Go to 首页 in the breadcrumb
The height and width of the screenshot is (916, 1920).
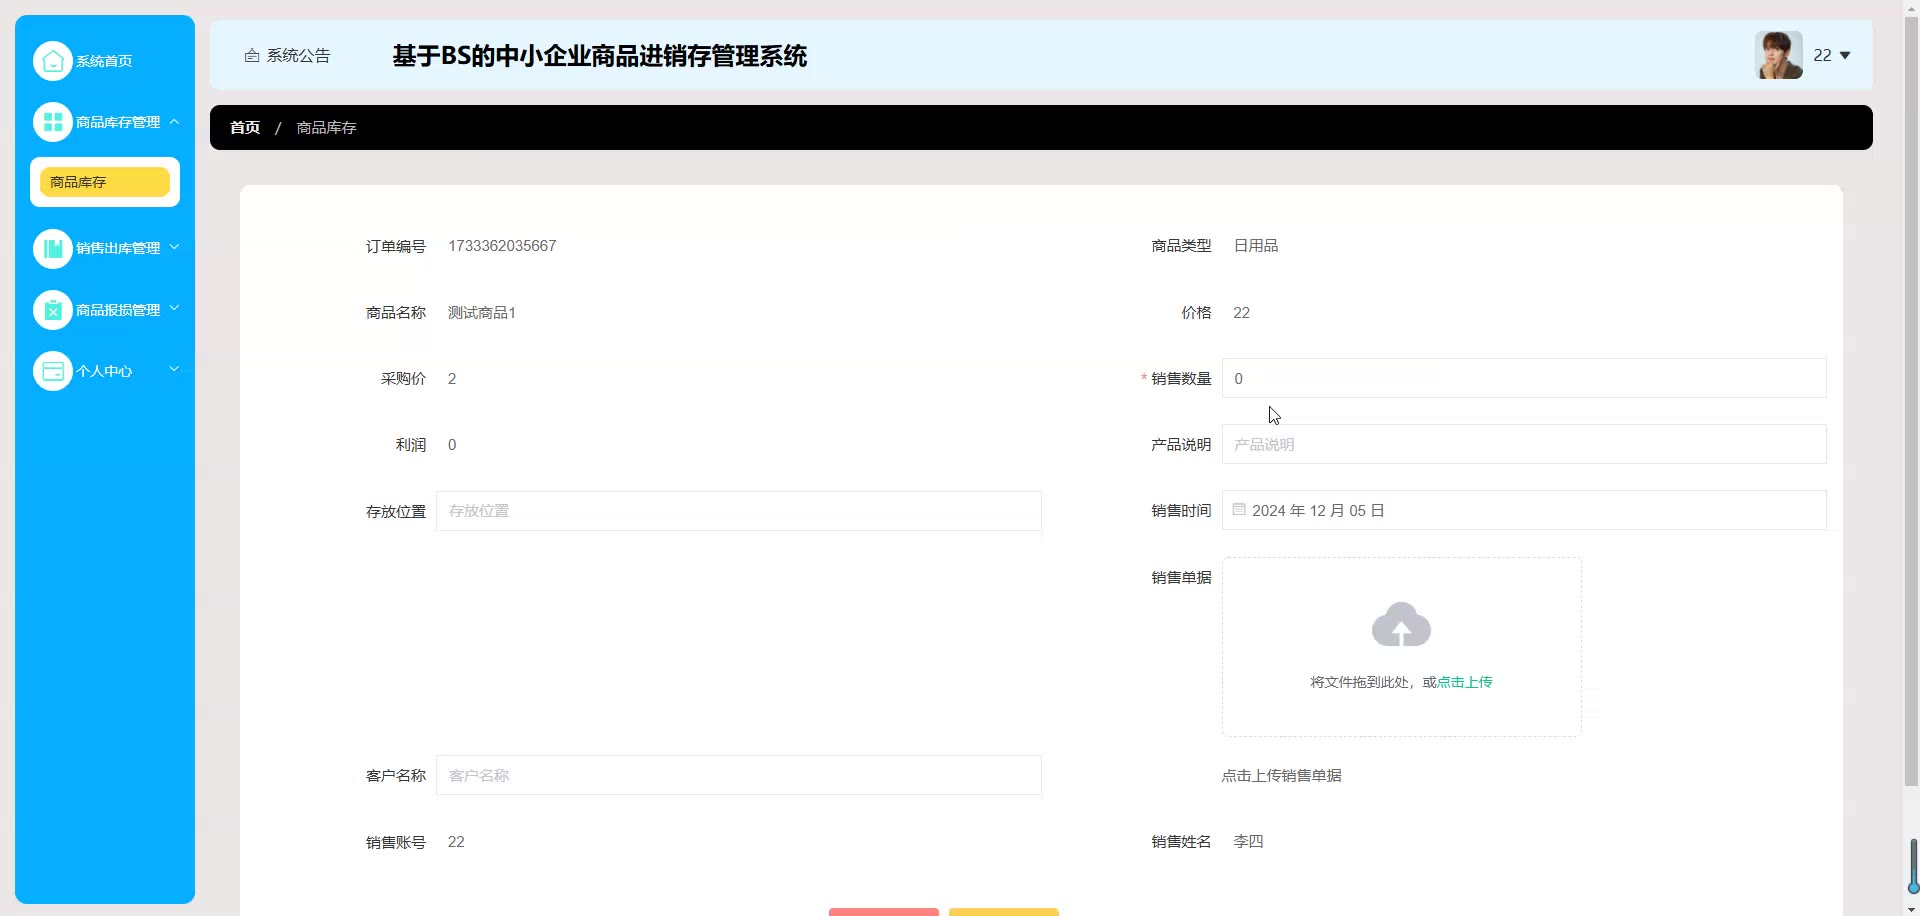click(245, 128)
